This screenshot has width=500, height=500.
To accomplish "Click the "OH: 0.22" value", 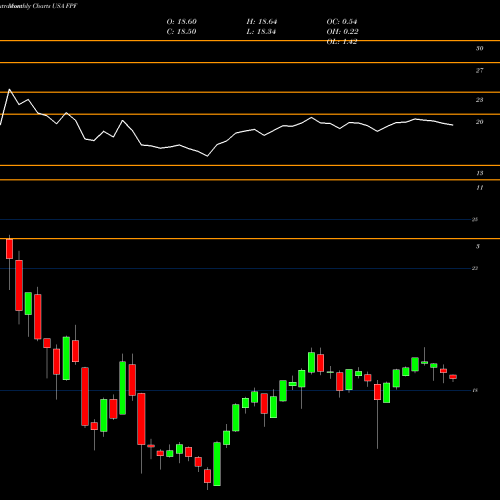I will (x=342, y=32).
